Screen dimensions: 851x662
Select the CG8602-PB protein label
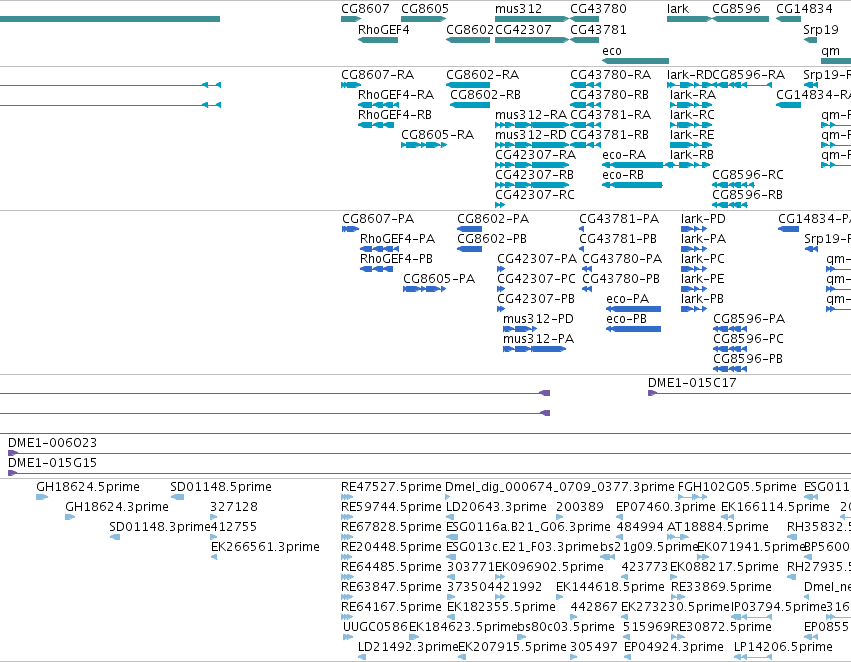coord(492,239)
